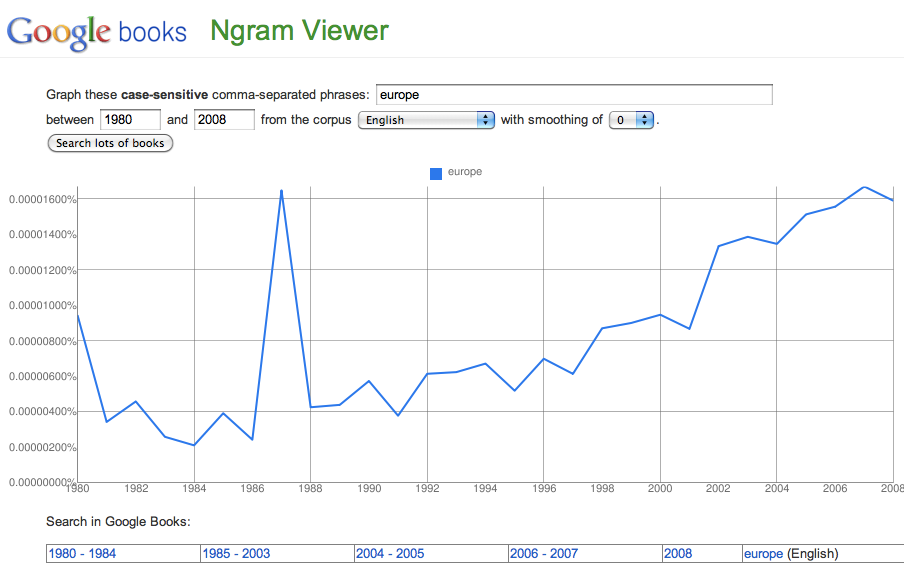This screenshot has width=904, height=580.
Task: Click the x-axis label 1984
Action: point(194,488)
